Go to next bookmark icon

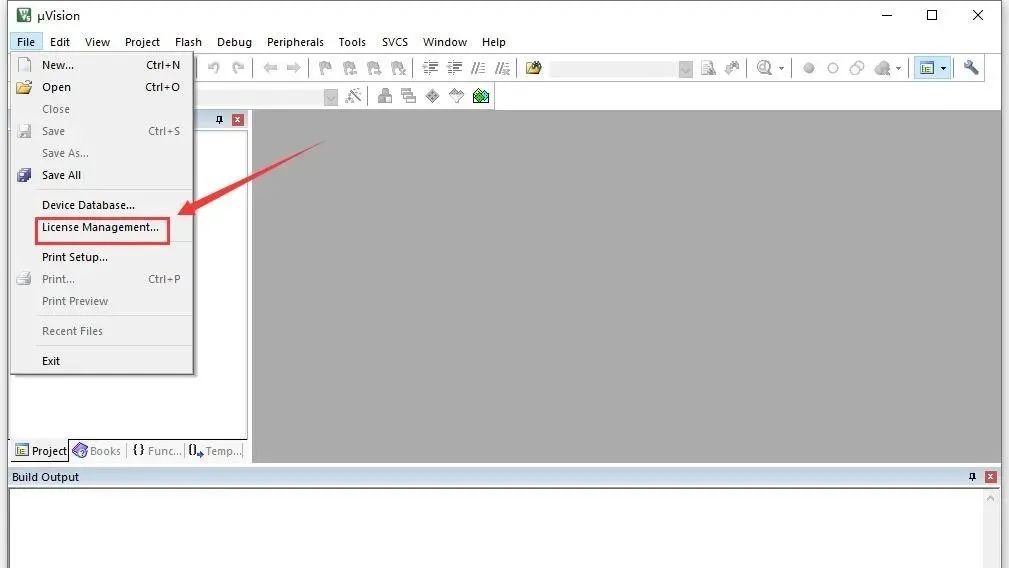tap(374, 68)
